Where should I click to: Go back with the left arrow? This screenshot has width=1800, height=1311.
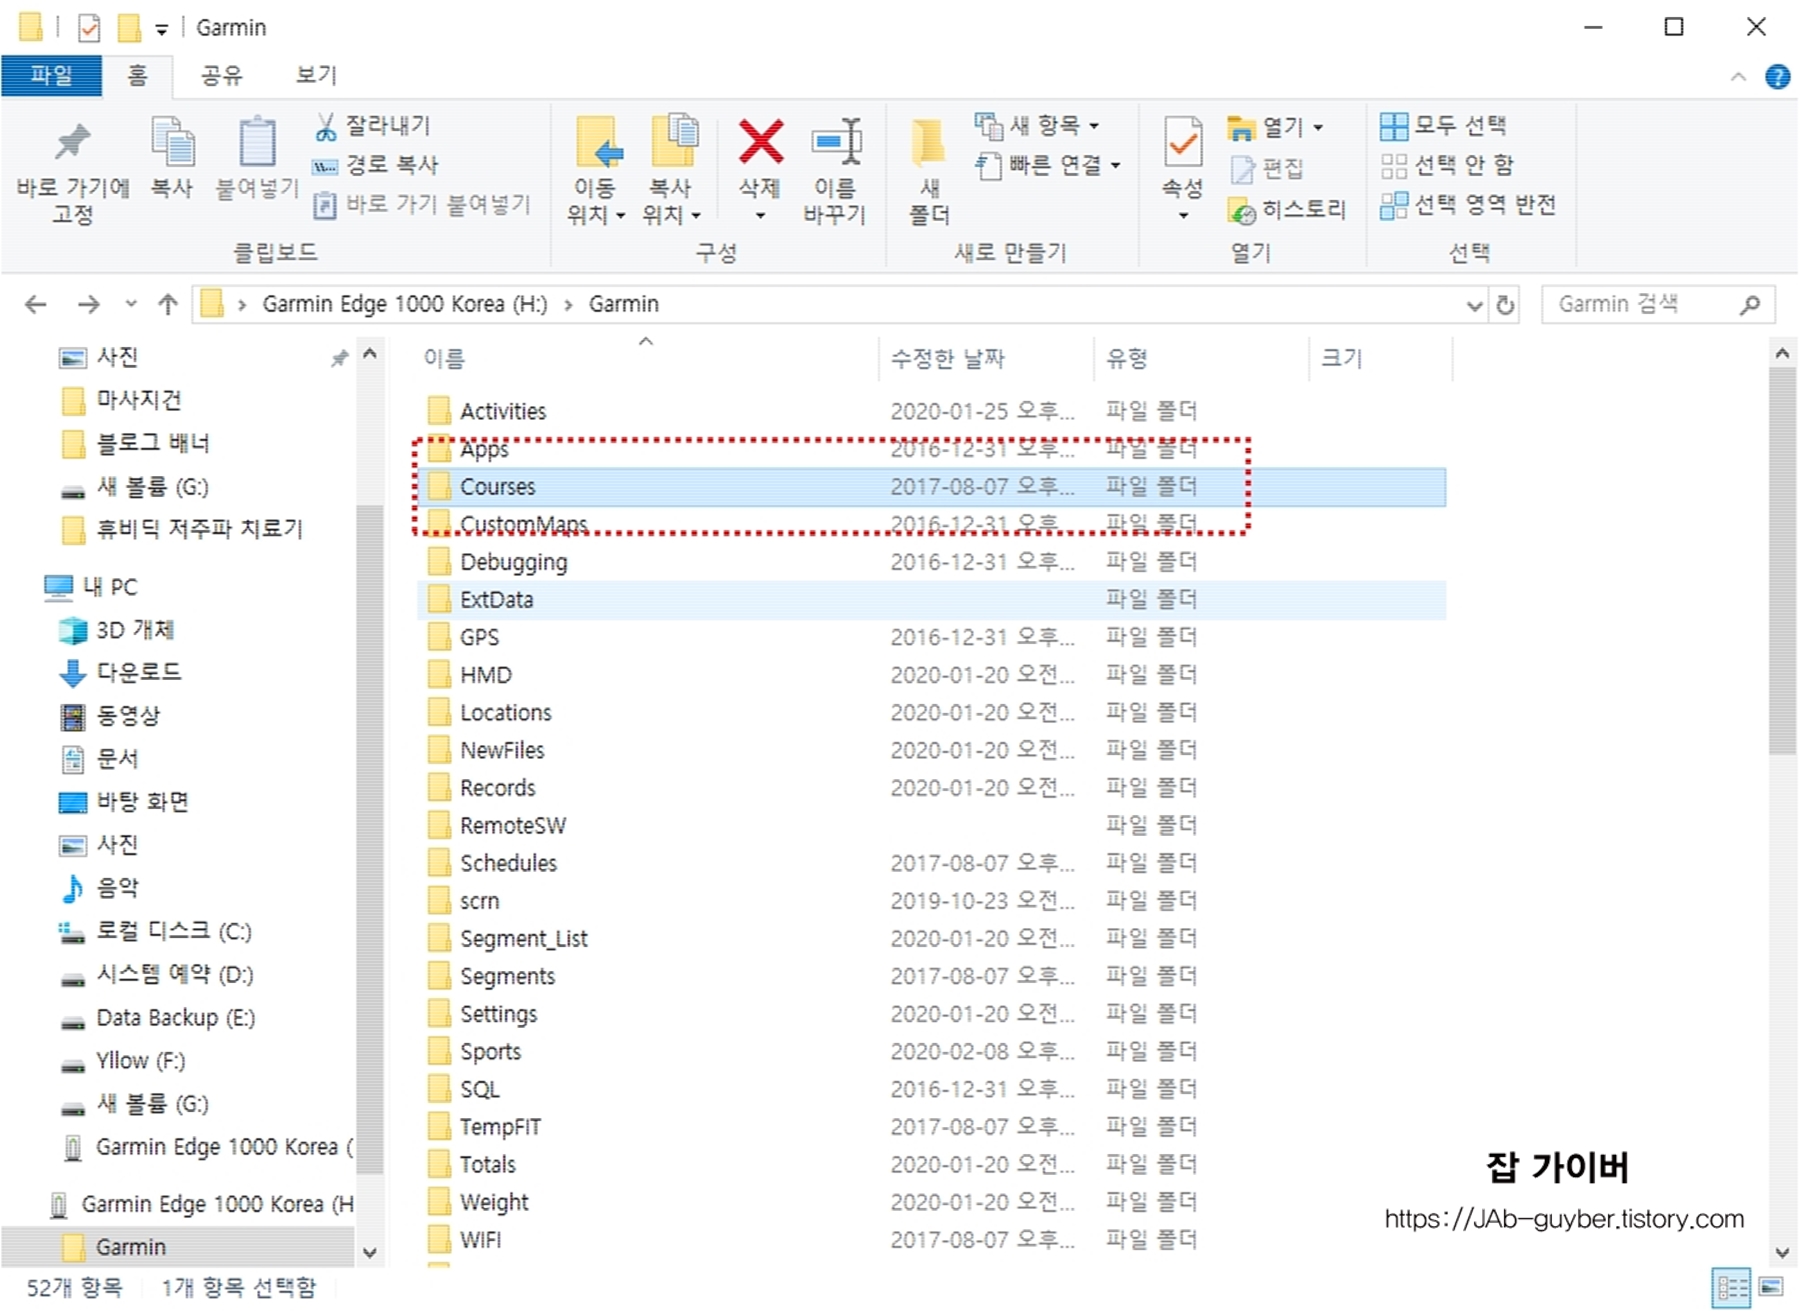coord(36,304)
